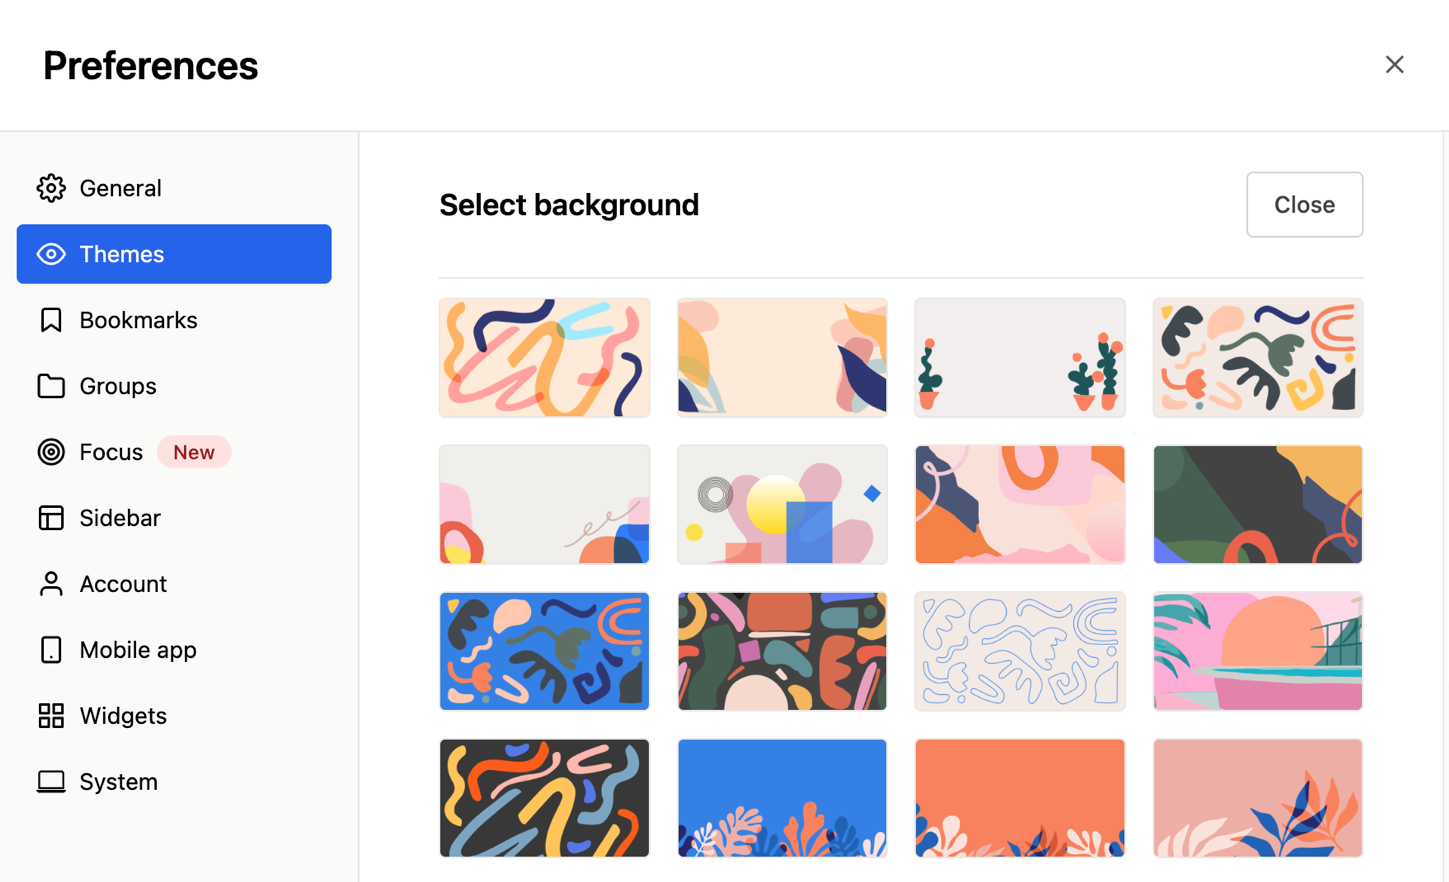Viewport: 1449px width, 882px height.
Task: Click the Close button above the backgrounds
Action: [1304, 204]
